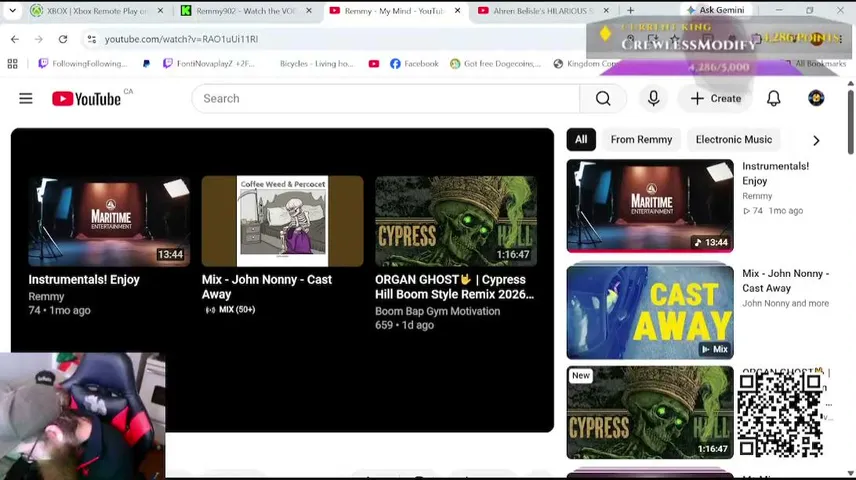Viewport: 856px width, 480px height.
Task: Select the All filter chip
Action: [581, 140]
